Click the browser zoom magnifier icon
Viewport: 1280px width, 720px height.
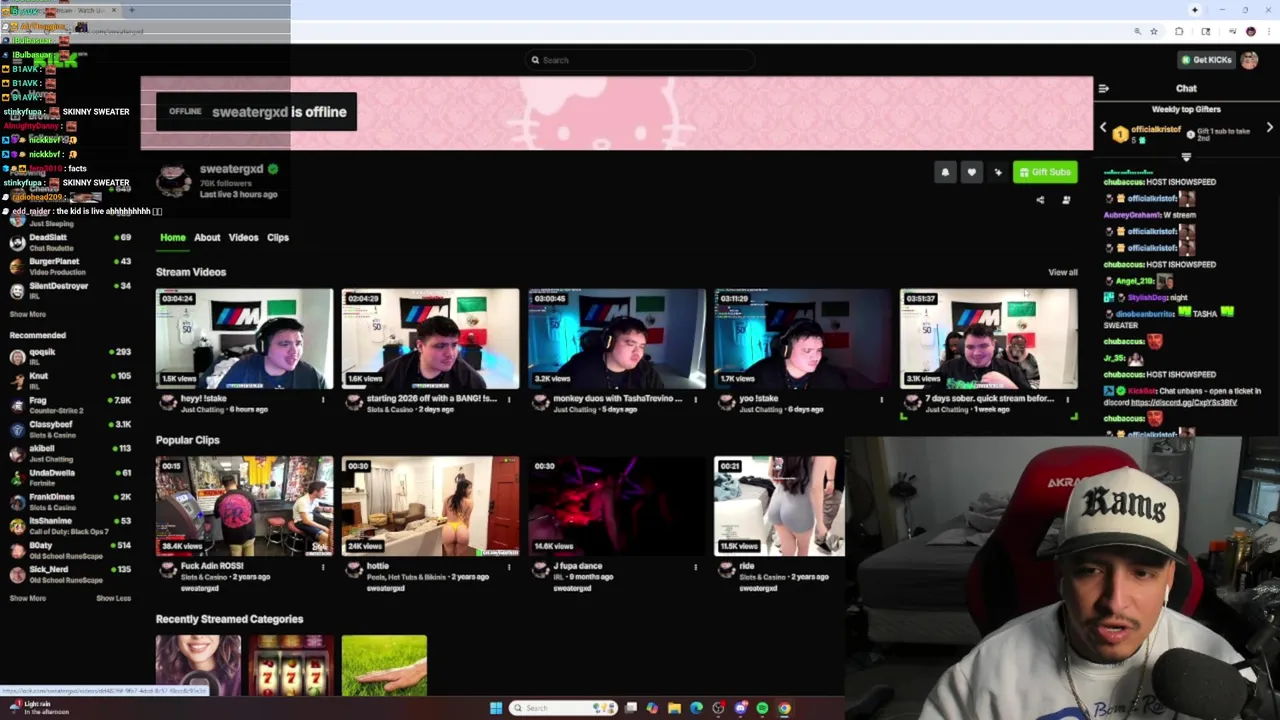coord(1138,32)
